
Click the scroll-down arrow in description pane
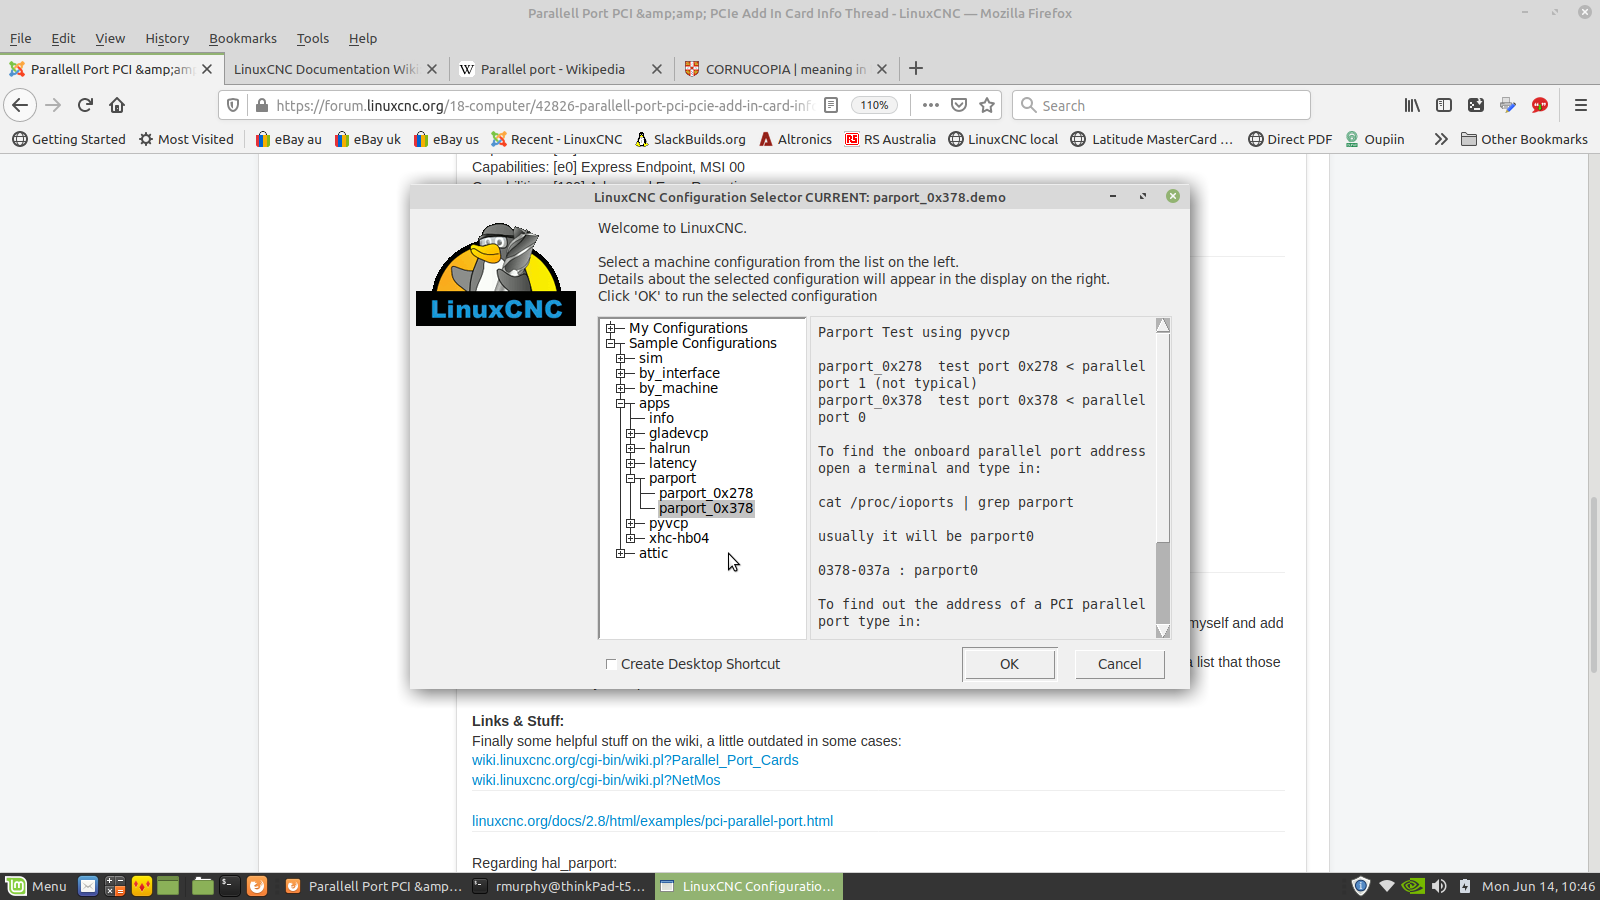[x=1162, y=631]
